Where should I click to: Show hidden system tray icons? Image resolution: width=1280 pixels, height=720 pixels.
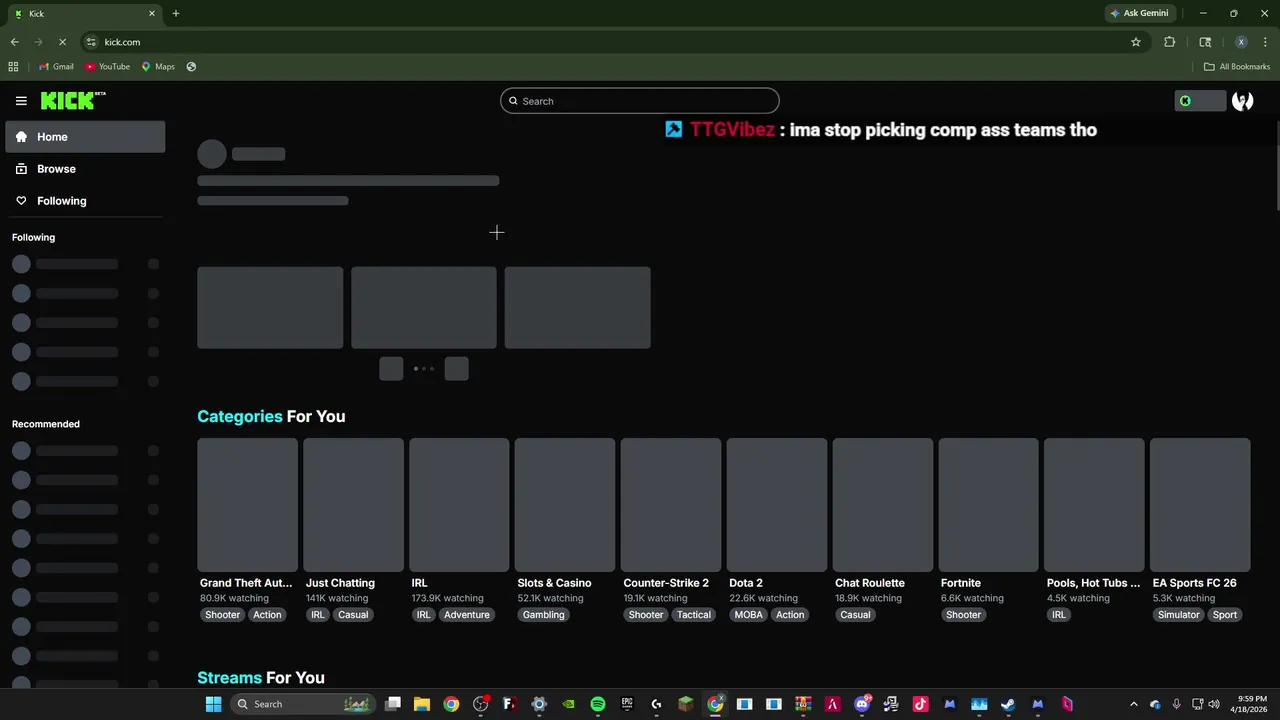1133,704
